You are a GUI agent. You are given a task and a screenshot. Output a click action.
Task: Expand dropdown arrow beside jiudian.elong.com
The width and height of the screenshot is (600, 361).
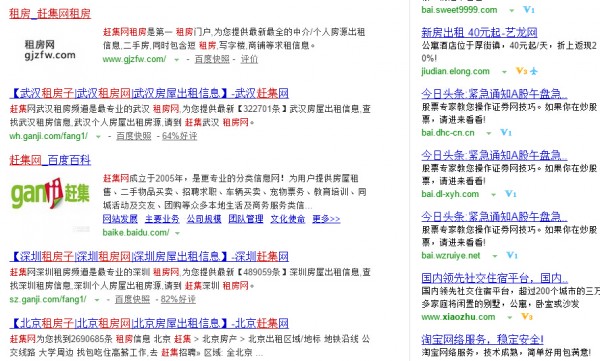coord(504,72)
